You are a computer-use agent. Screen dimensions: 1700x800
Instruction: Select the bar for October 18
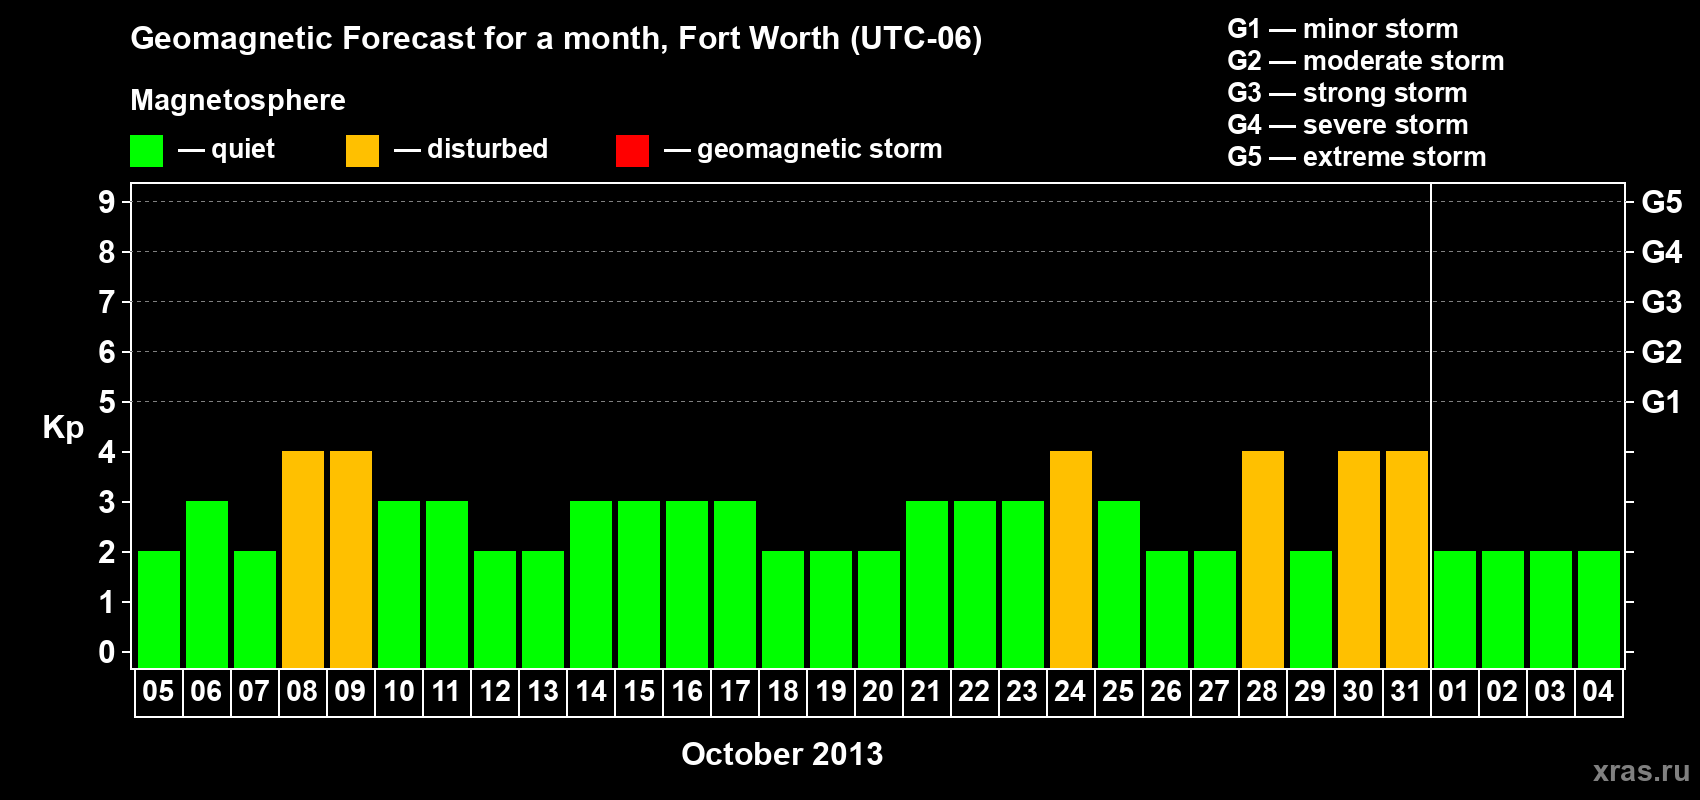pos(783,609)
